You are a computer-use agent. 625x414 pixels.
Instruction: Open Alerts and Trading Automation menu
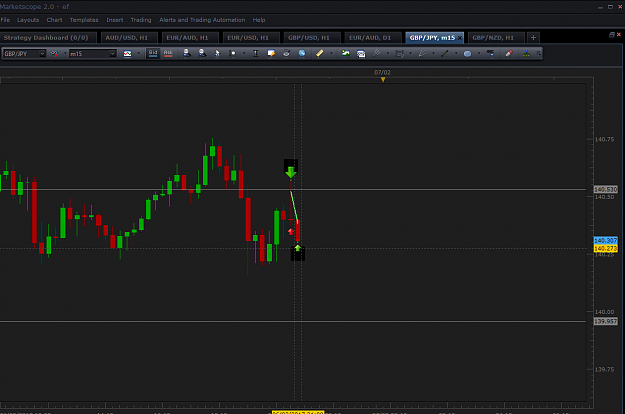coord(202,20)
